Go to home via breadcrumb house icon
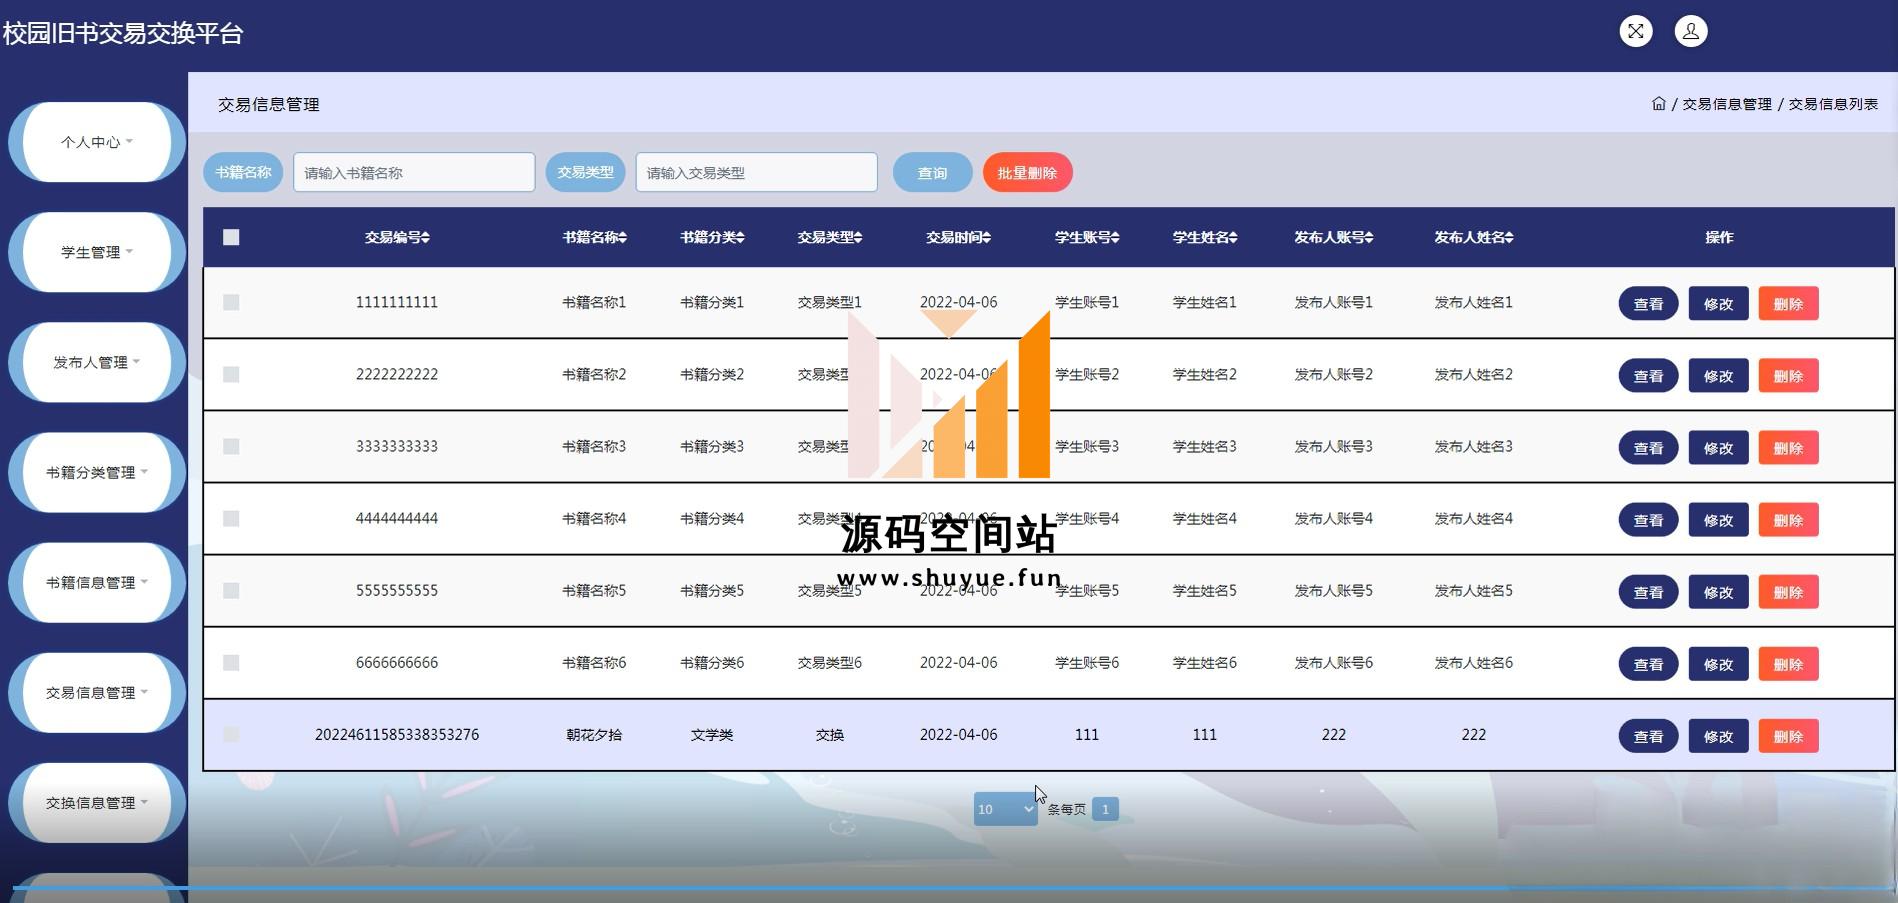 1659,104
